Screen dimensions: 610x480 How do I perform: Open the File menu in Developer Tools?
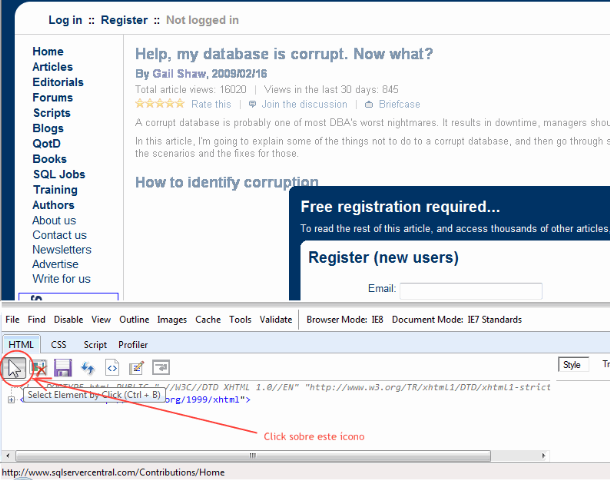12,319
